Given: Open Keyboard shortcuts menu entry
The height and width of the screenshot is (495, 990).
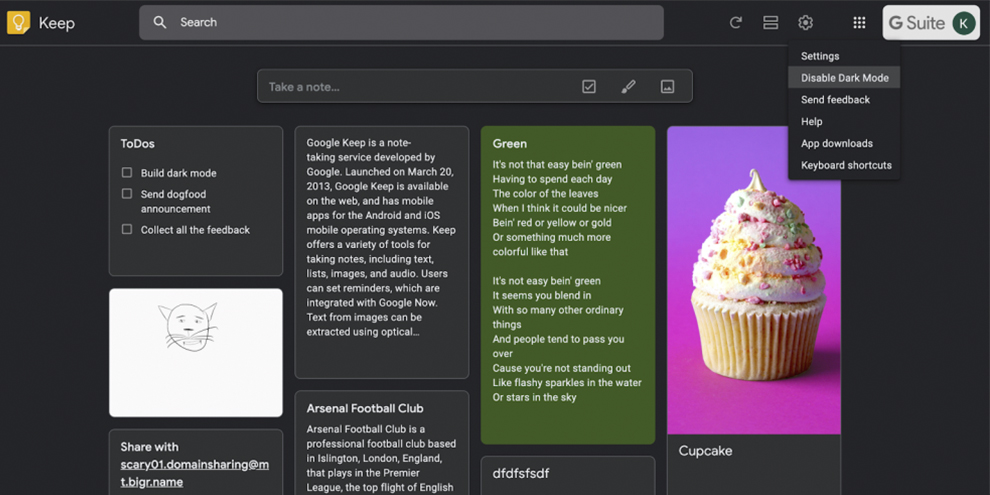Looking at the screenshot, I should tap(844, 165).
